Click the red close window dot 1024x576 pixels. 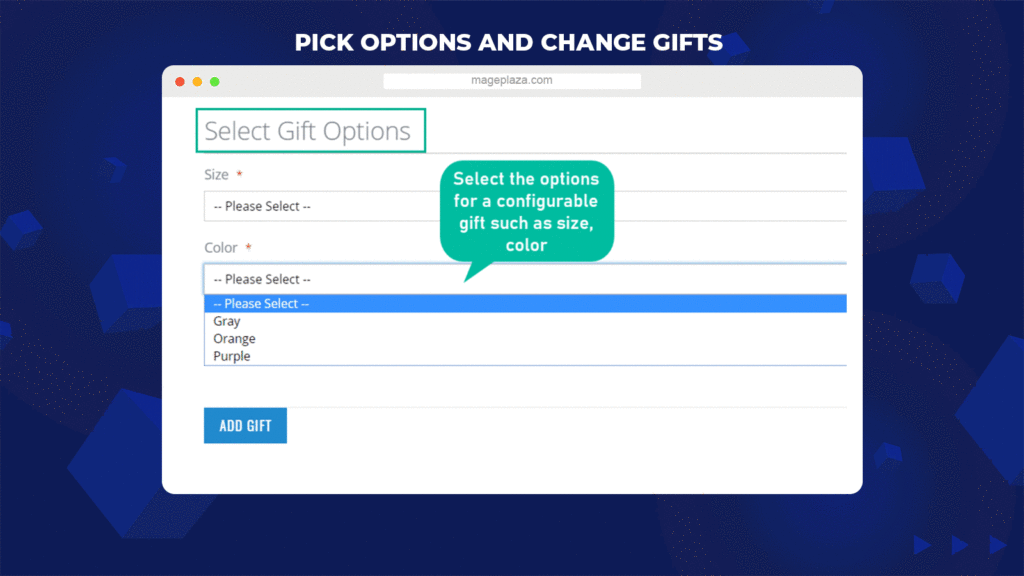pos(180,81)
